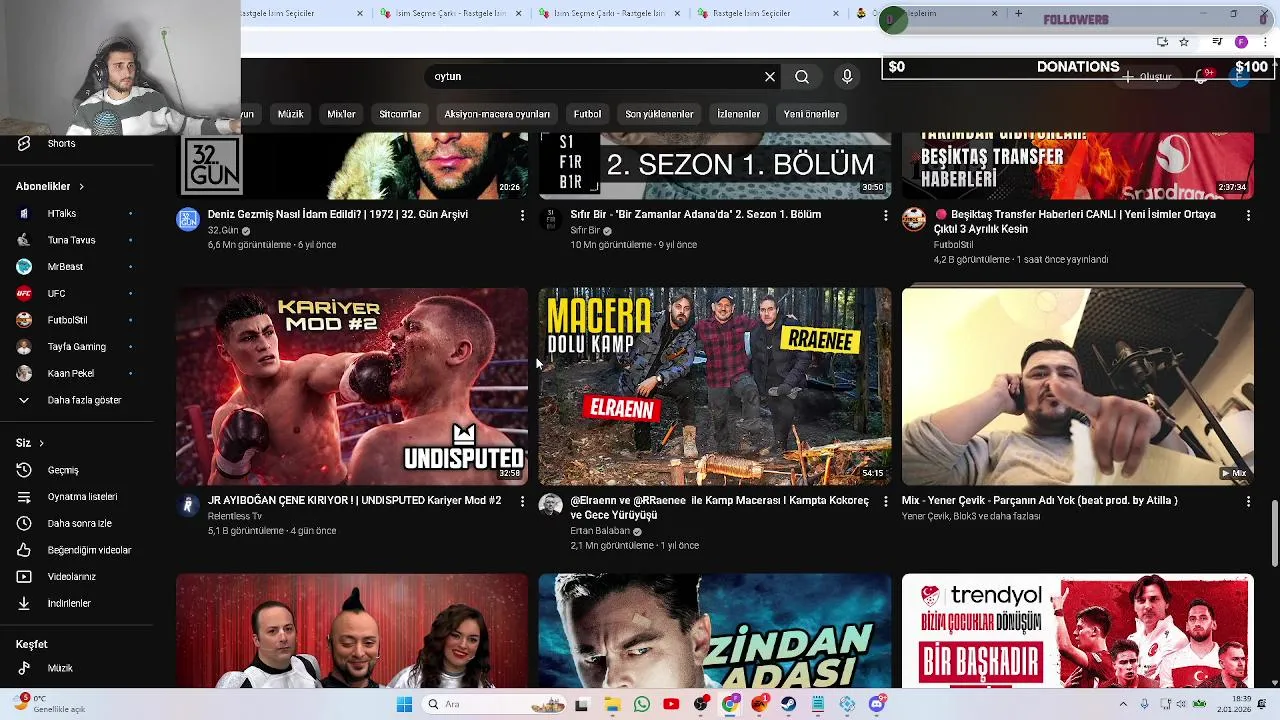Viewport: 1280px width, 720px height.
Task: Click the YouTube search magnifier button
Action: pos(802,77)
